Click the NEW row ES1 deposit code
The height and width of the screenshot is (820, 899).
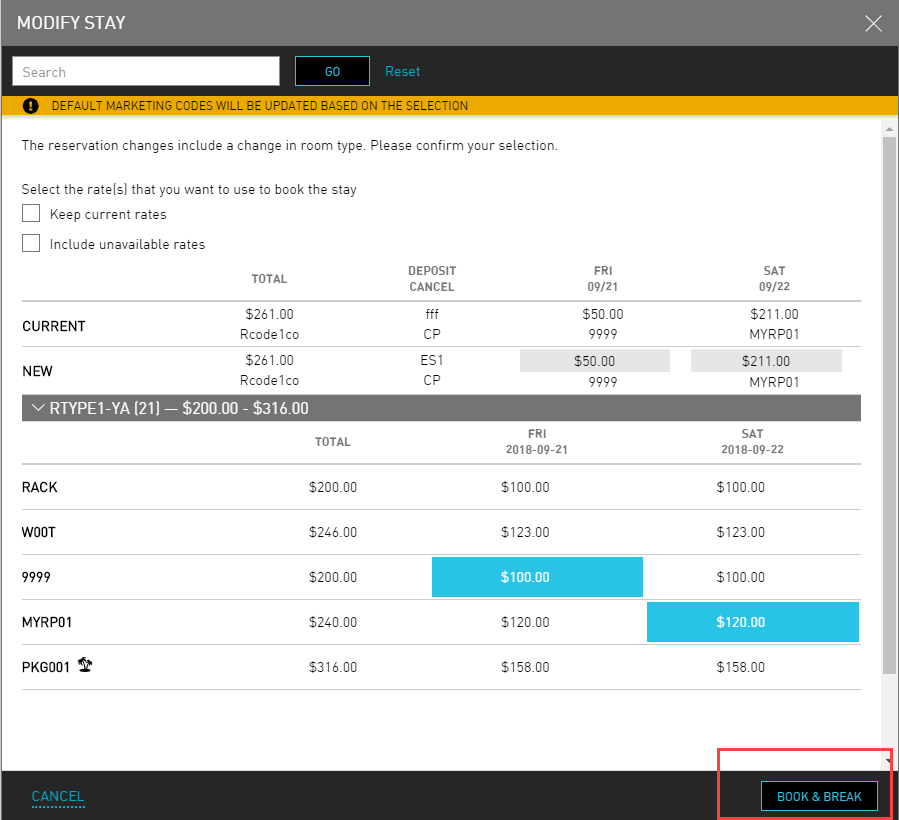point(432,360)
